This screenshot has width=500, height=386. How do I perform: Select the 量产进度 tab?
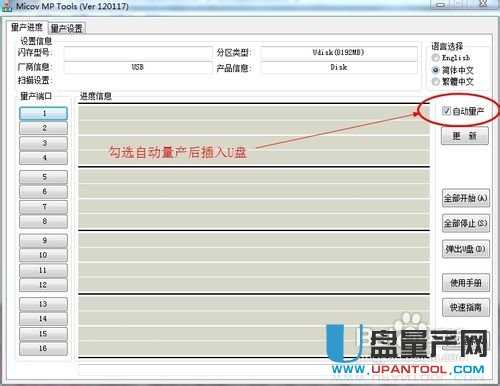pos(27,27)
